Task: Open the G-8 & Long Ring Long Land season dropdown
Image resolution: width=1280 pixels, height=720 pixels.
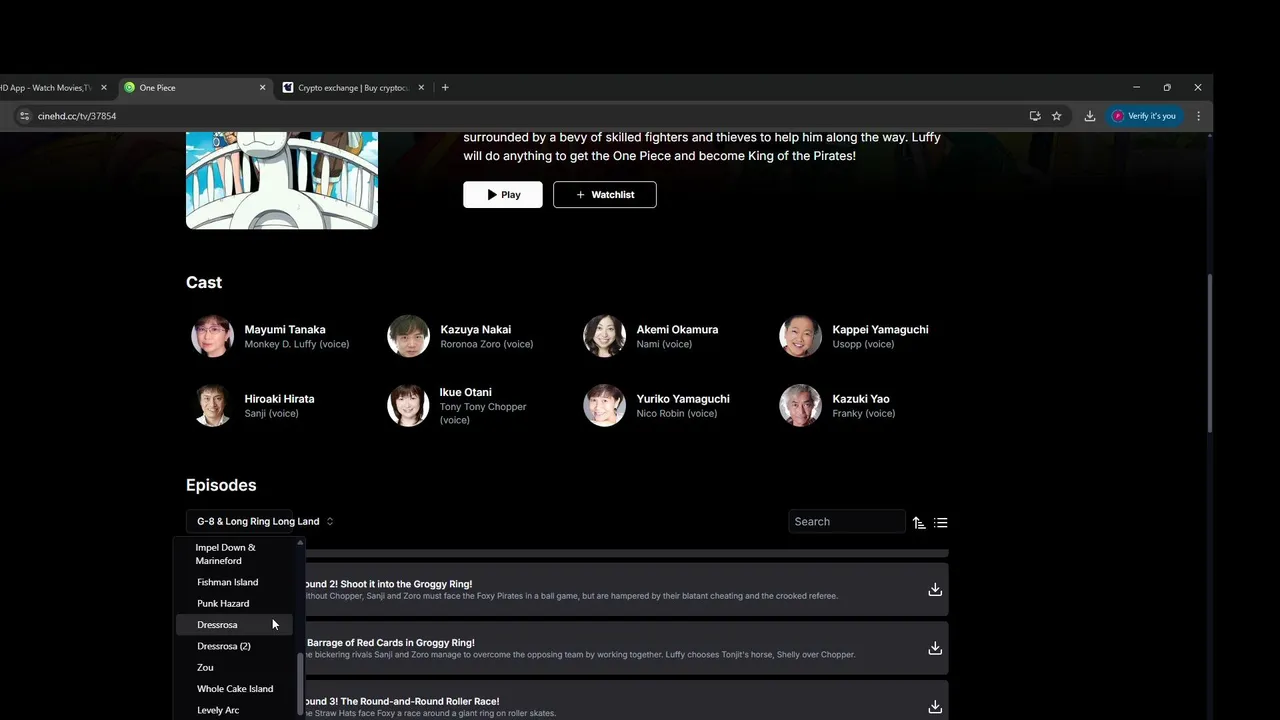Action: point(264,521)
